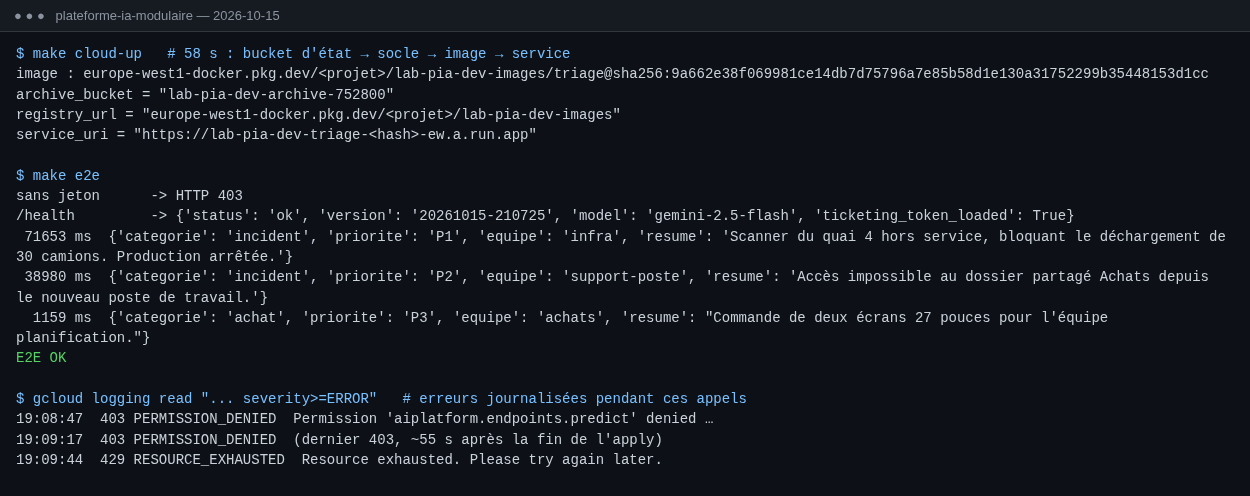Click the 1159 ms achat P3 result
1250x496 pixels.
(x=570, y=318)
